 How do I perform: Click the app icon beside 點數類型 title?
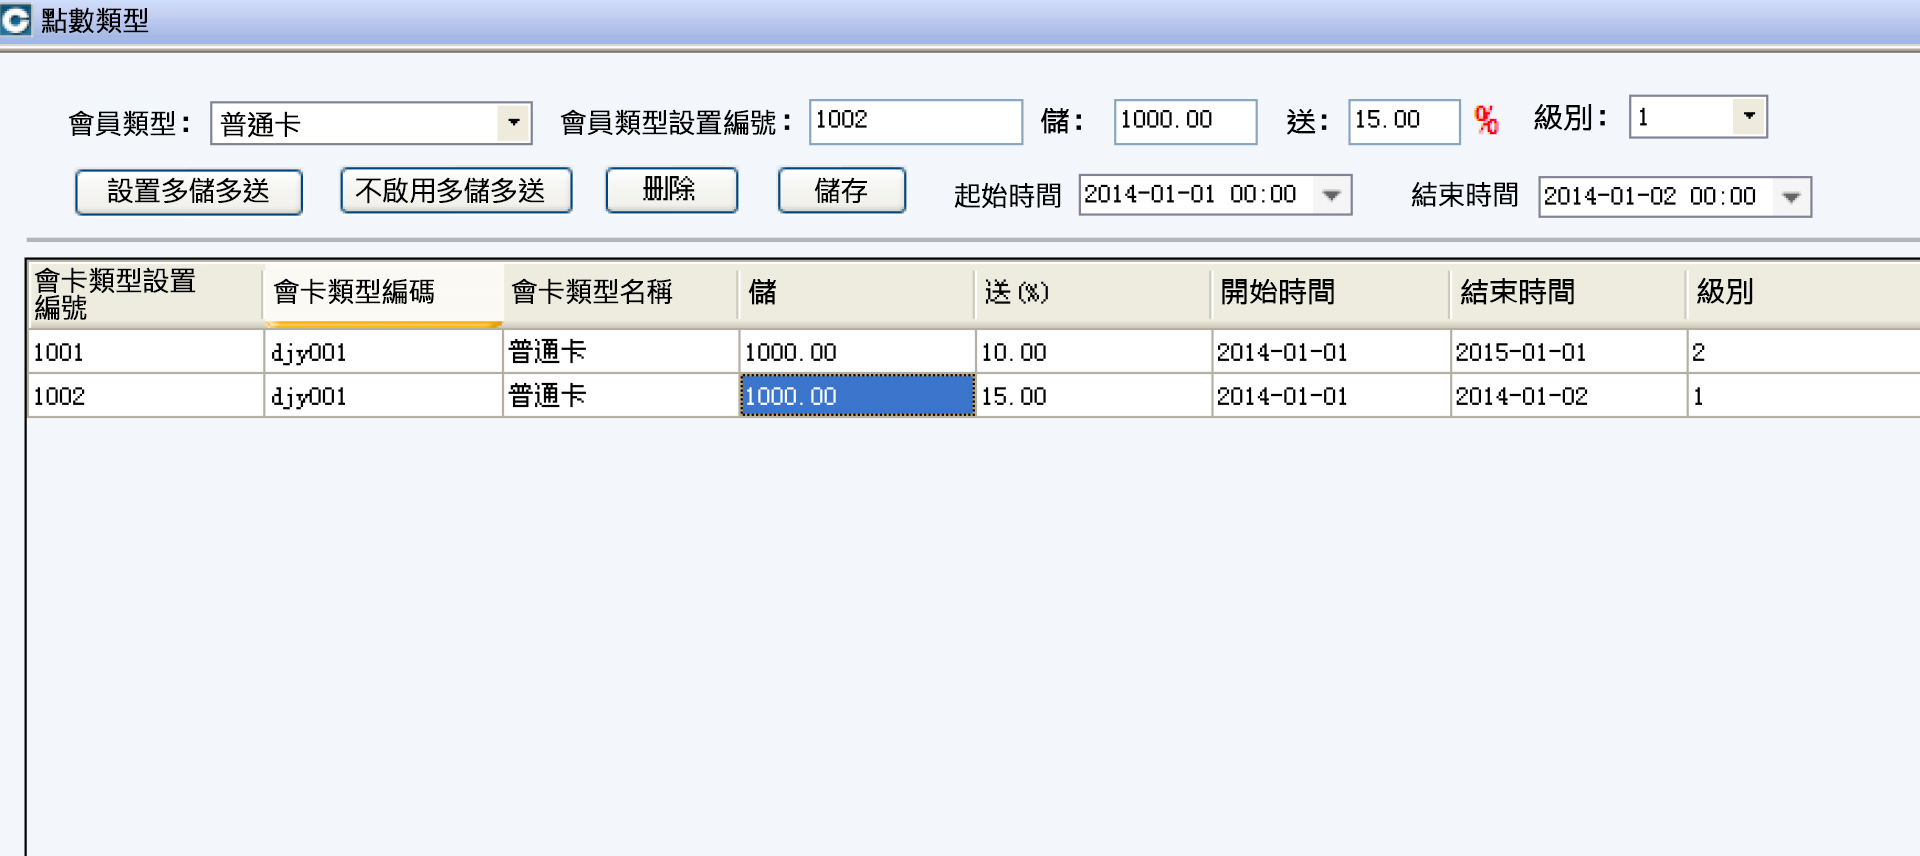click(15, 20)
